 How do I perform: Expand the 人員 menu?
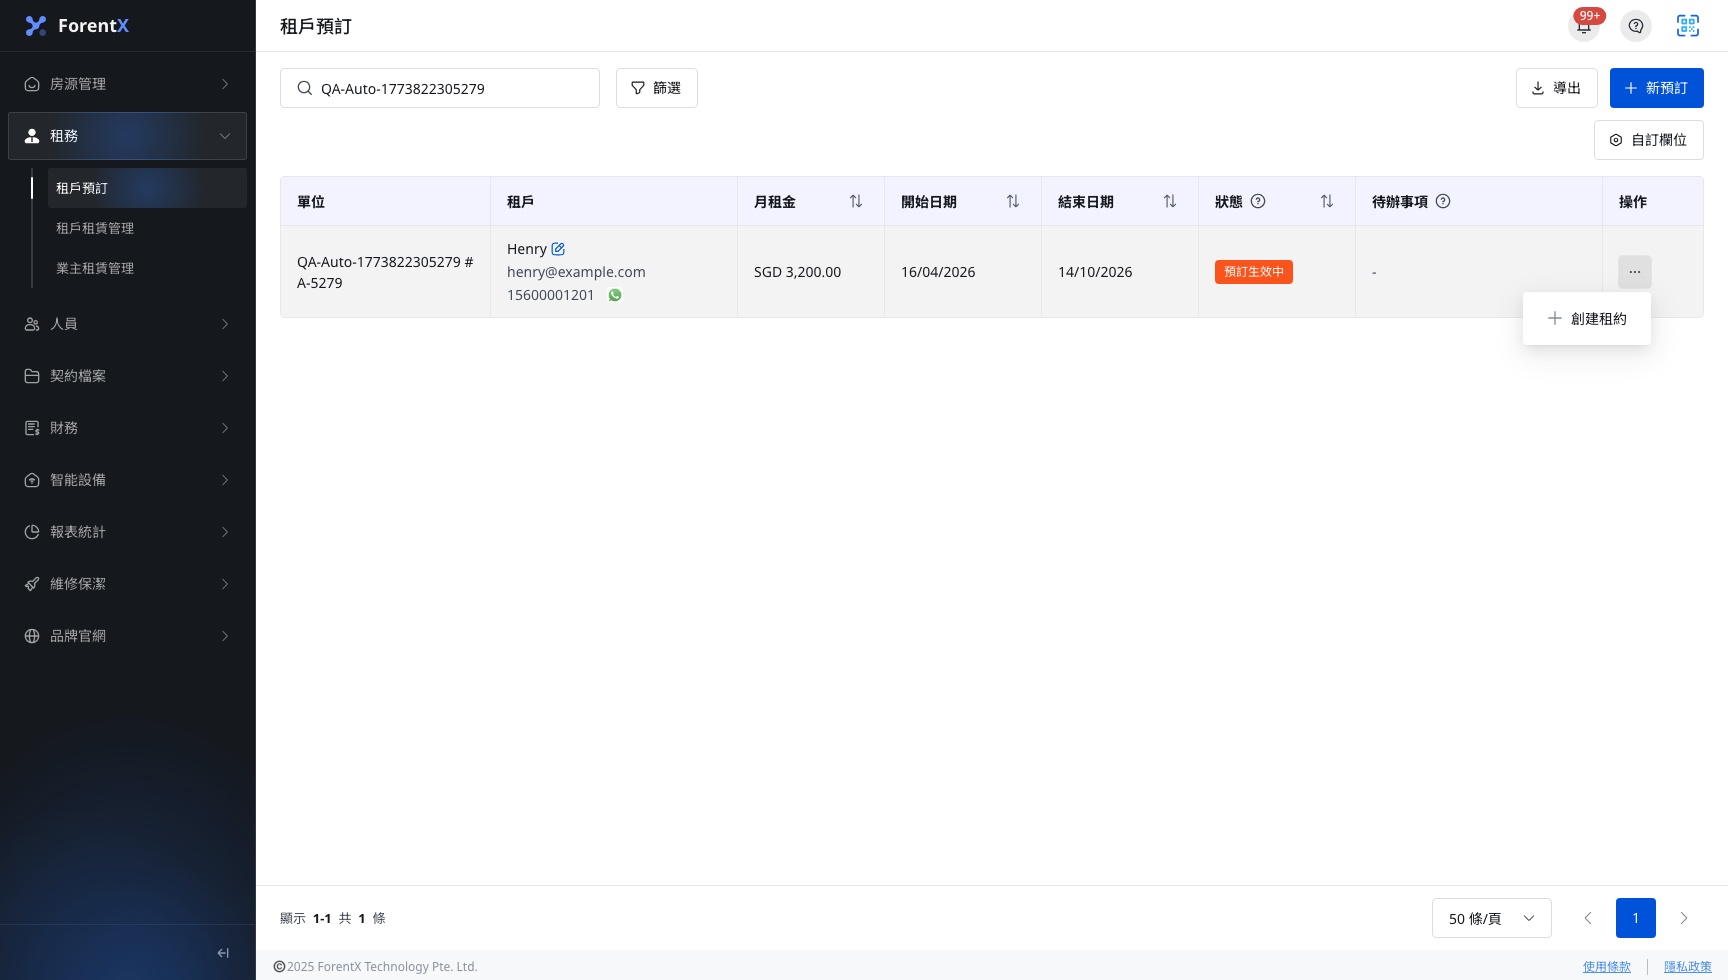[x=128, y=324]
